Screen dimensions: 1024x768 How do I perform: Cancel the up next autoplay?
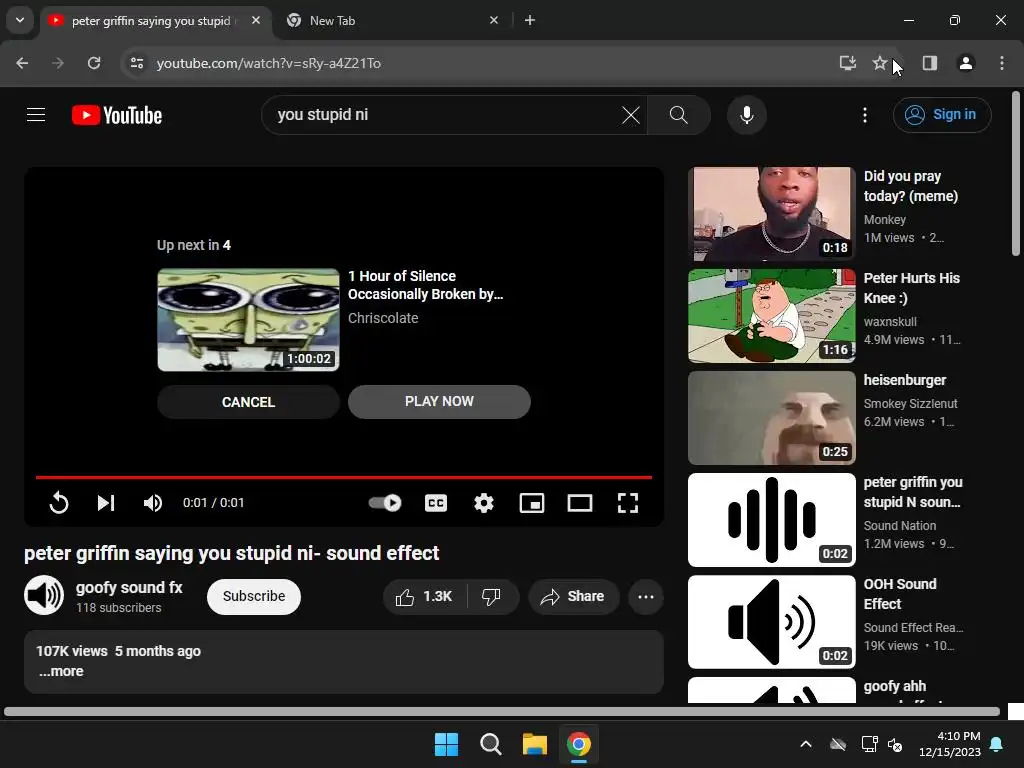tap(248, 402)
